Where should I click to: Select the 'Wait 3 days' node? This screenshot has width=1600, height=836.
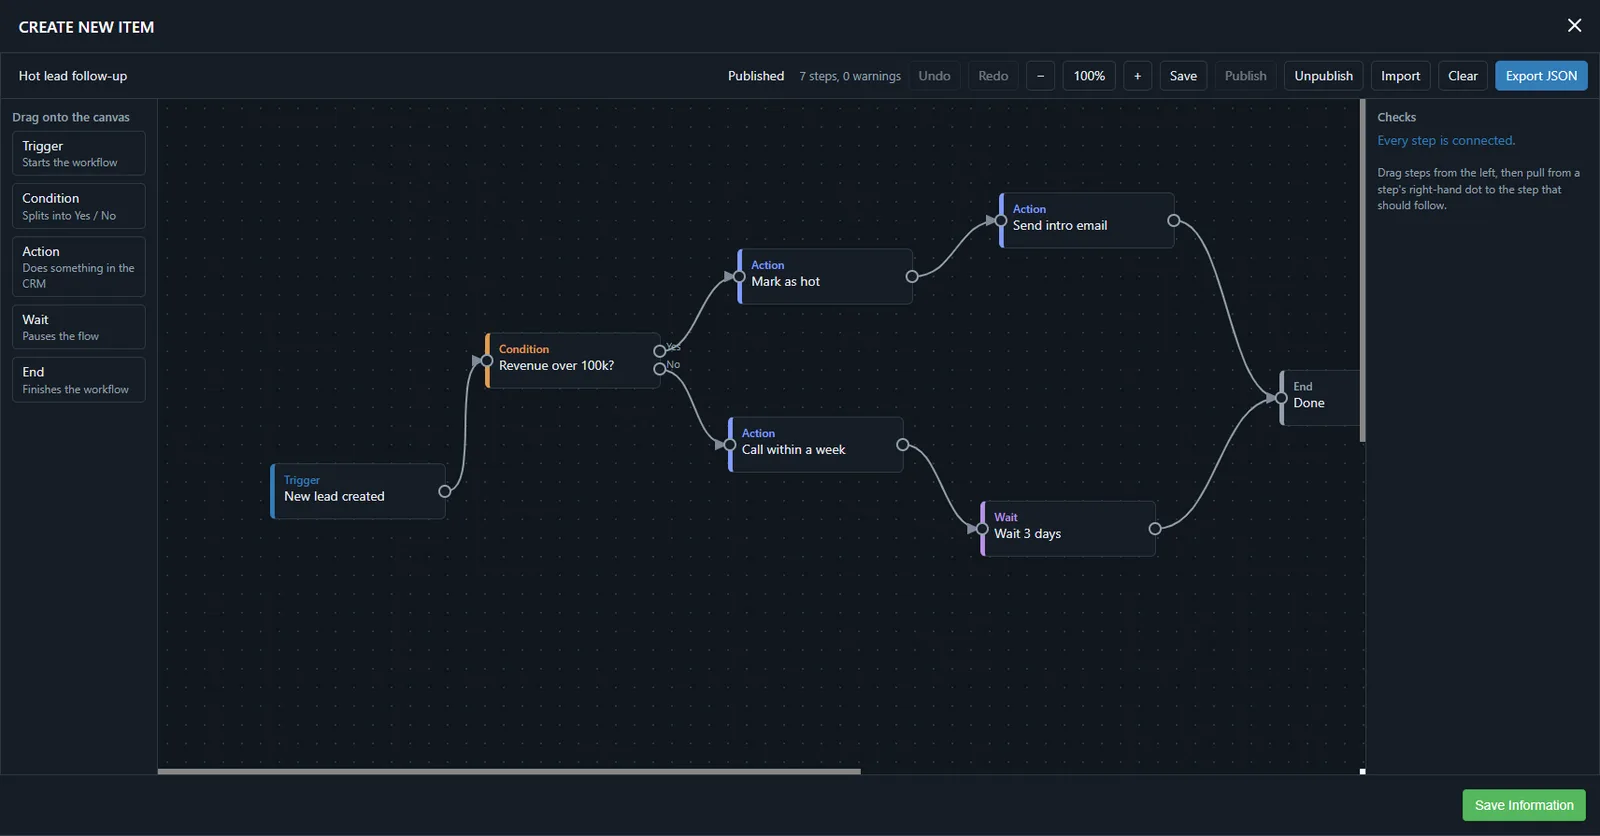pyautogui.click(x=1068, y=528)
